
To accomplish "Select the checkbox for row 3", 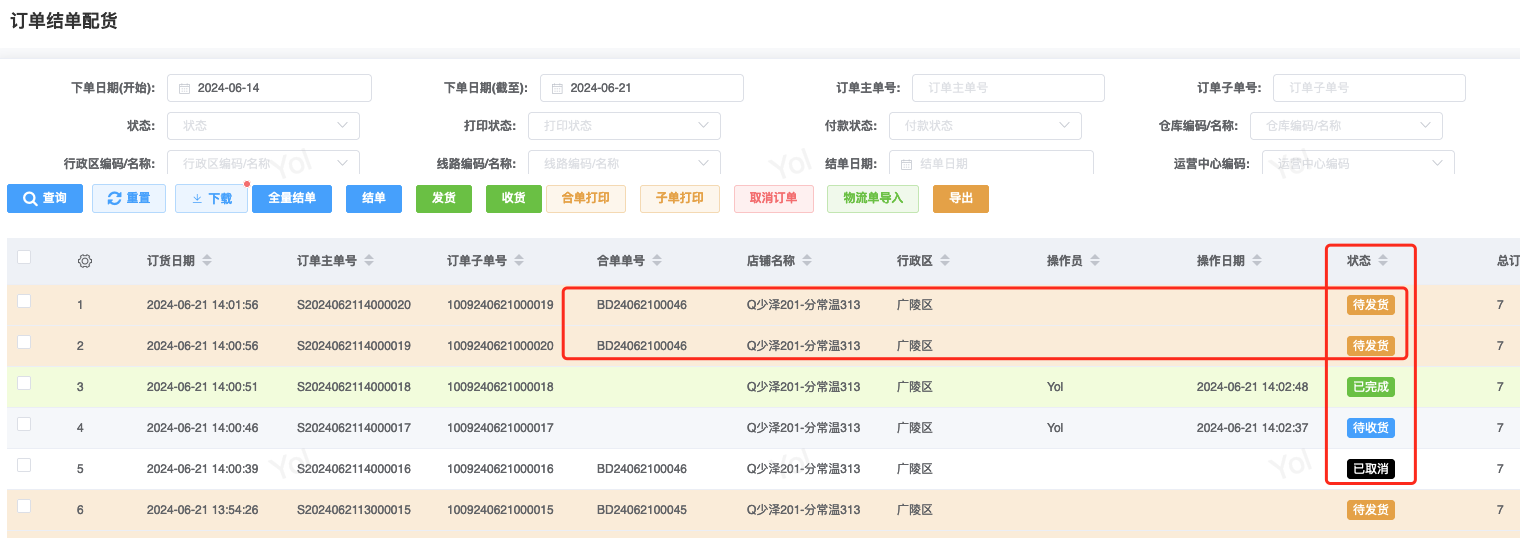I will pos(24,383).
